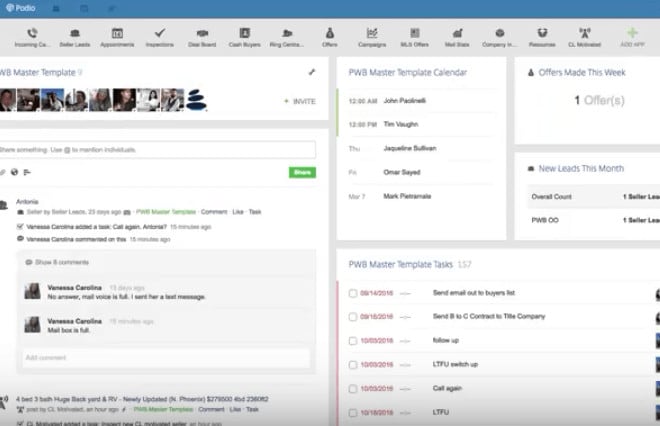Image resolution: width=660 pixels, height=426 pixels.
Task: Open the Deal Board app
Action: pos(202,37)
